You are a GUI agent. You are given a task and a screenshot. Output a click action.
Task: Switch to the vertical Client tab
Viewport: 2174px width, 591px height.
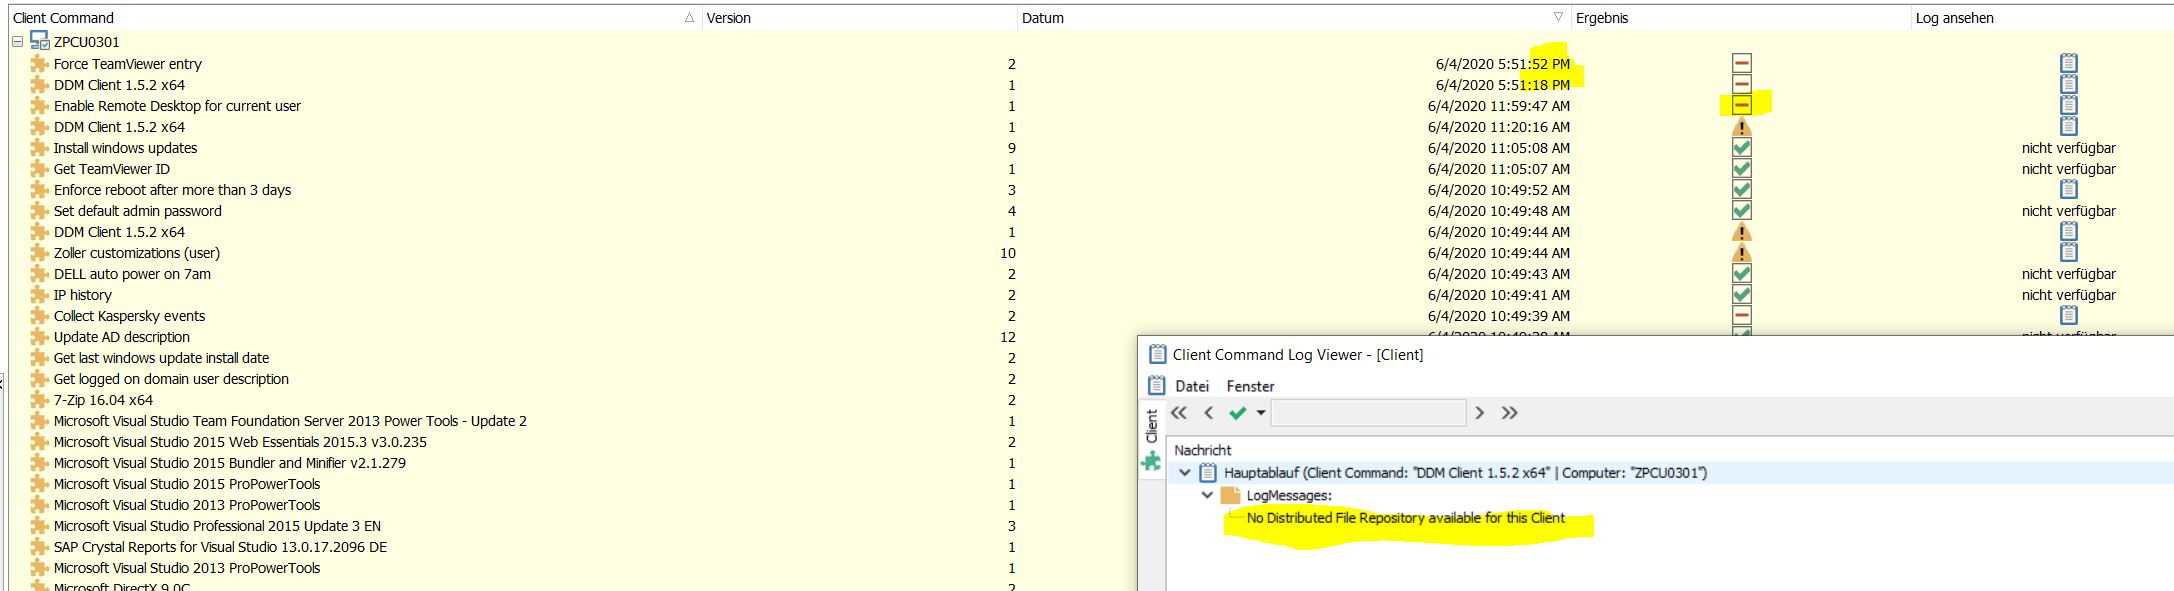[1151, 426]
